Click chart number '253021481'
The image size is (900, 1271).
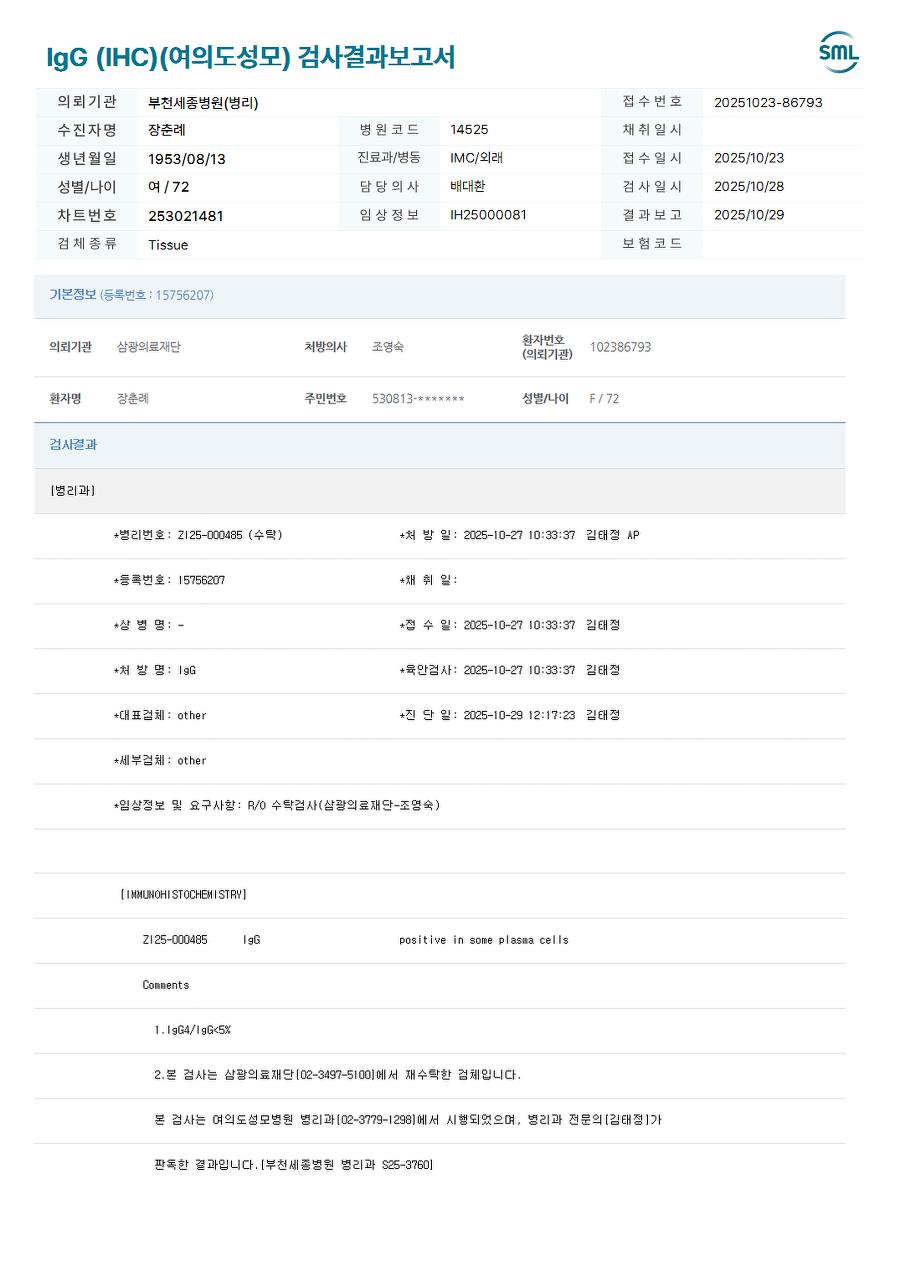186,216
